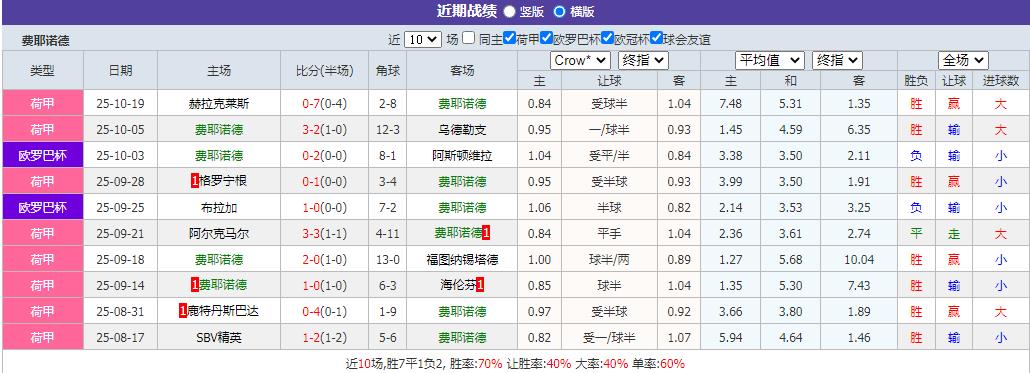Click the 球半/两 handicap cell
1030x373 pixels.
pyautogui.click(x=609, y=259)
